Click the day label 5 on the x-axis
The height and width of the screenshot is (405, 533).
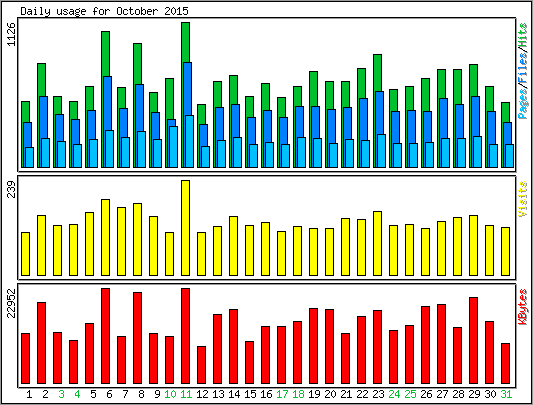[93, 394]
